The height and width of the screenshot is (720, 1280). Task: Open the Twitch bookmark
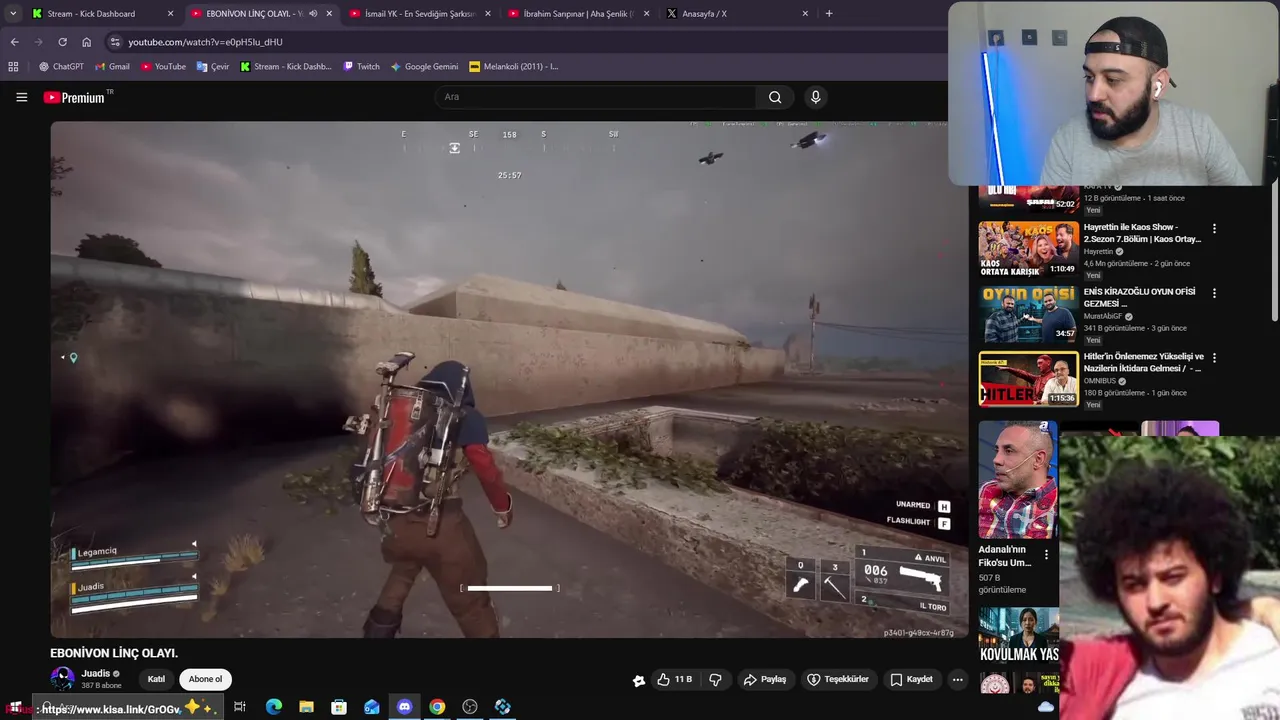[x=361, y=67]
